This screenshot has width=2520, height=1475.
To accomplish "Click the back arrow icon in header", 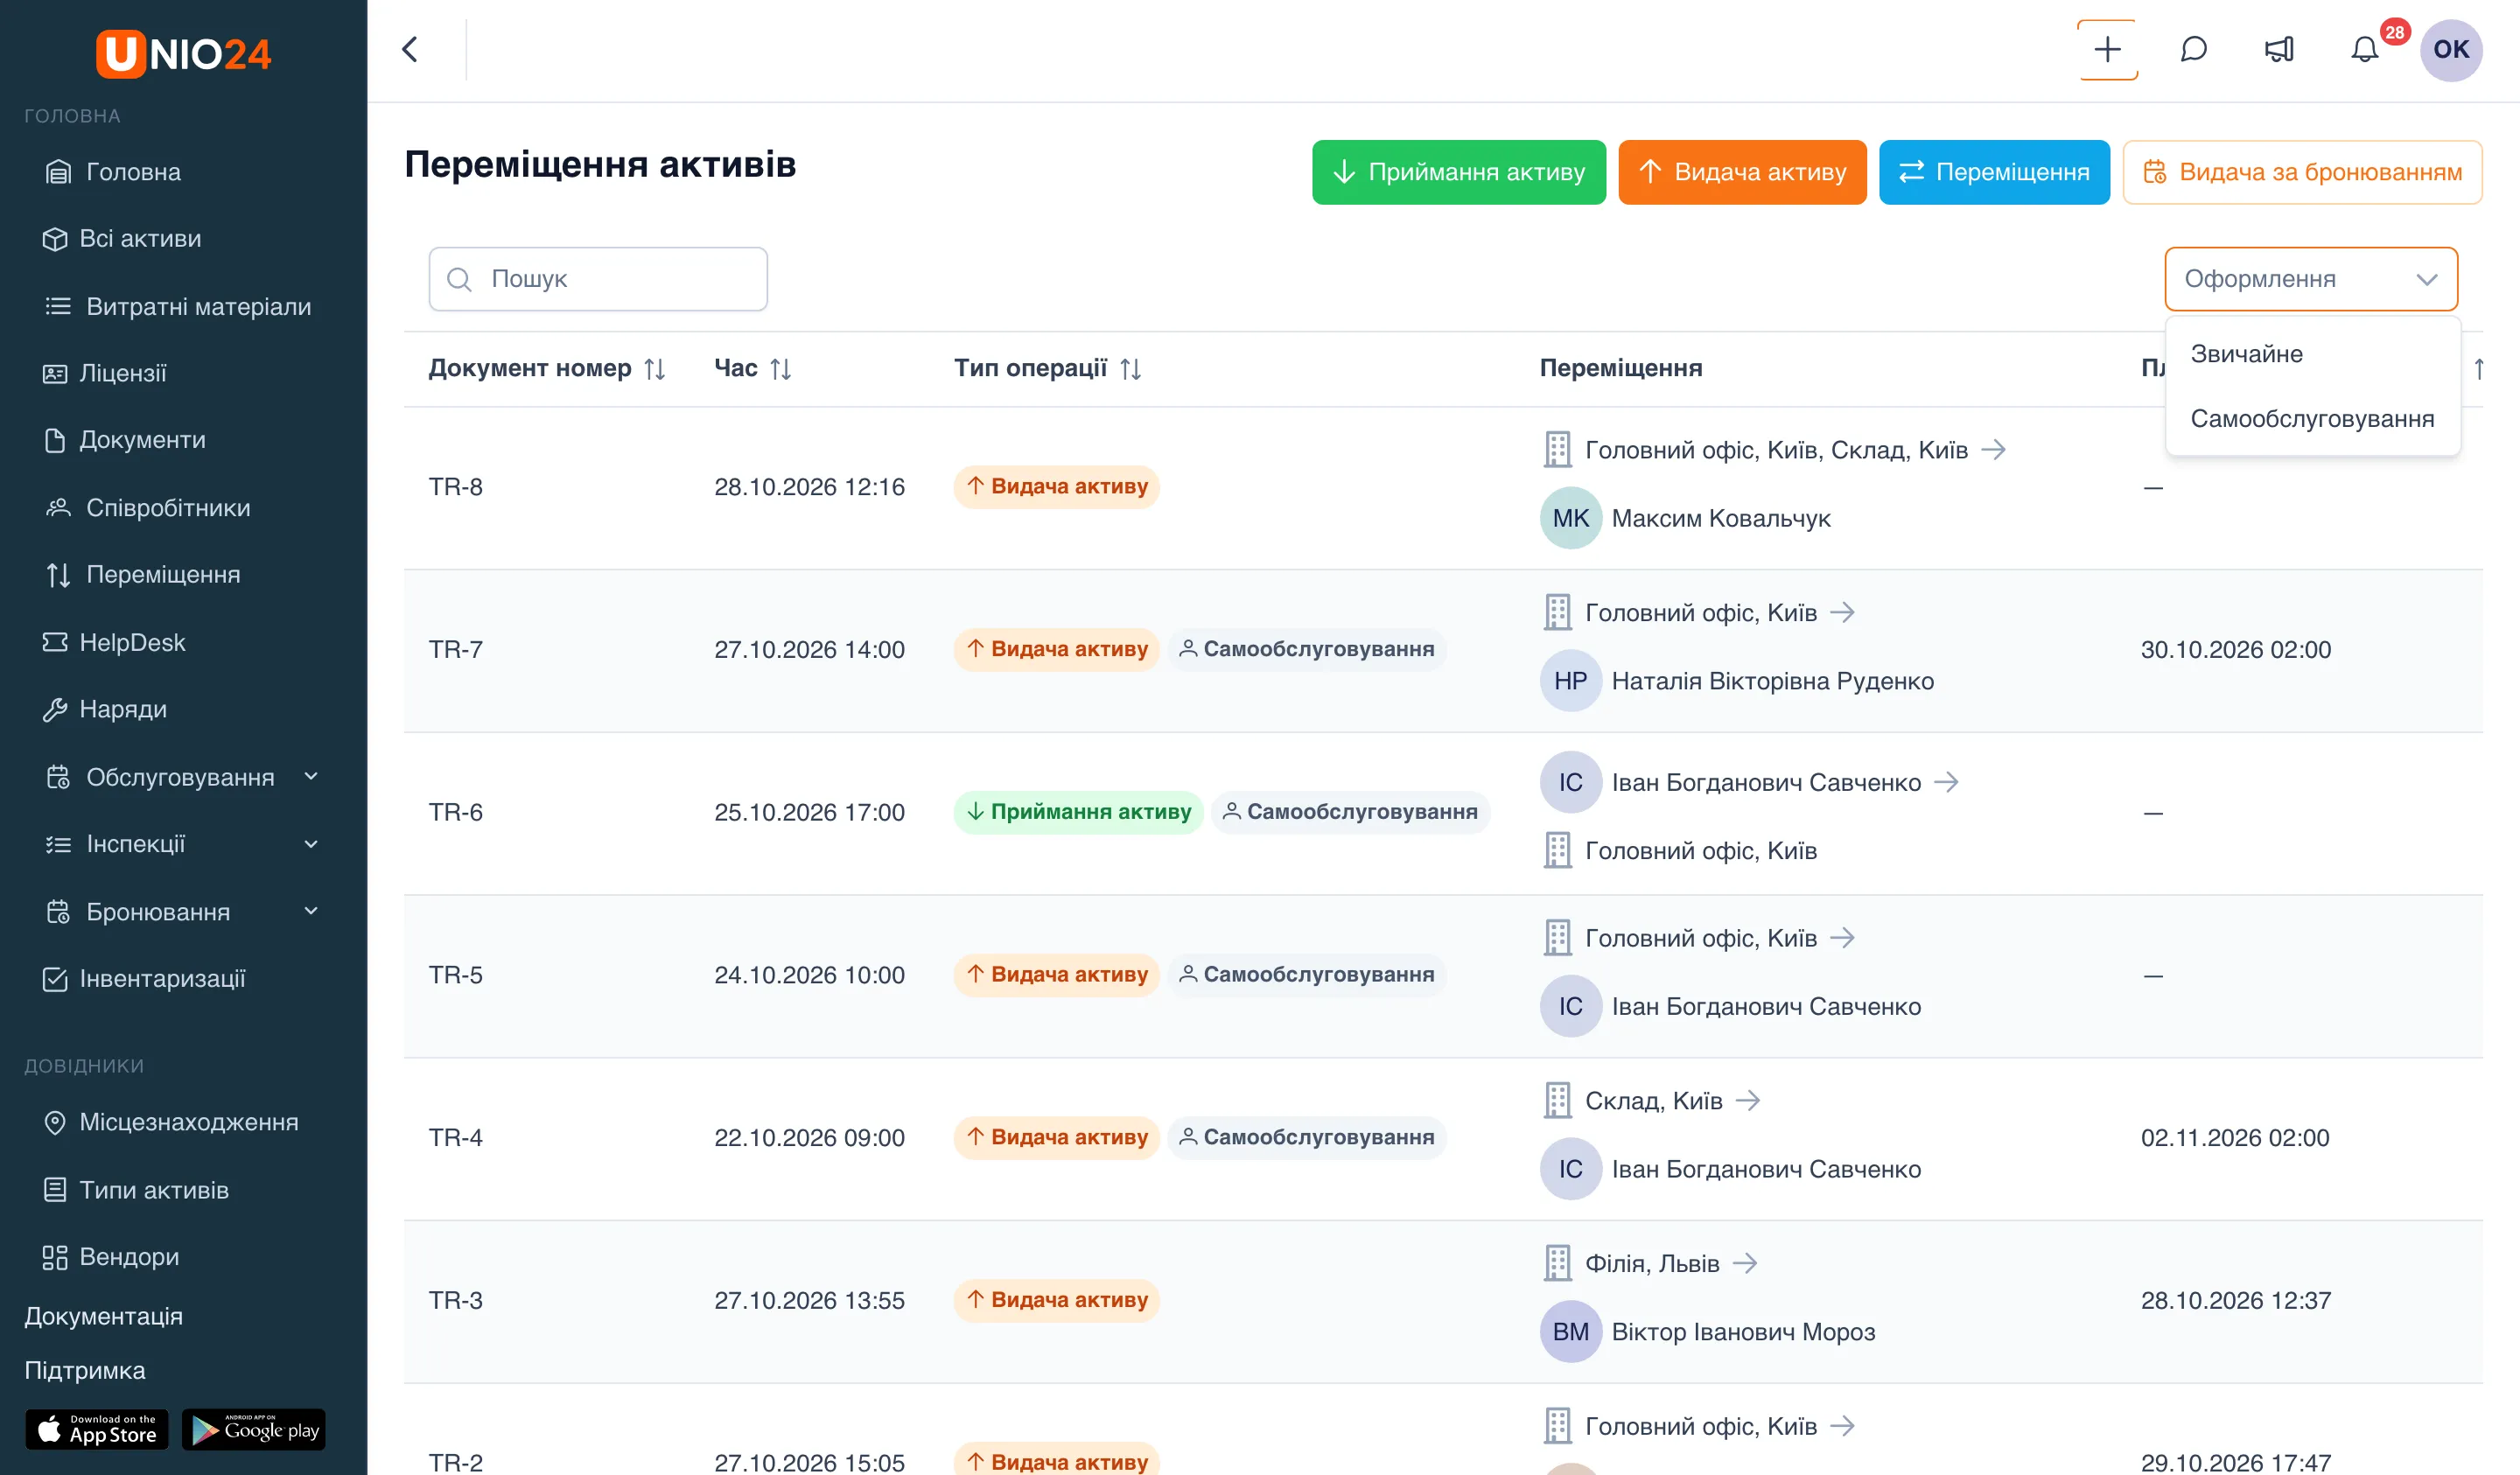I will (x=410, y=49).
